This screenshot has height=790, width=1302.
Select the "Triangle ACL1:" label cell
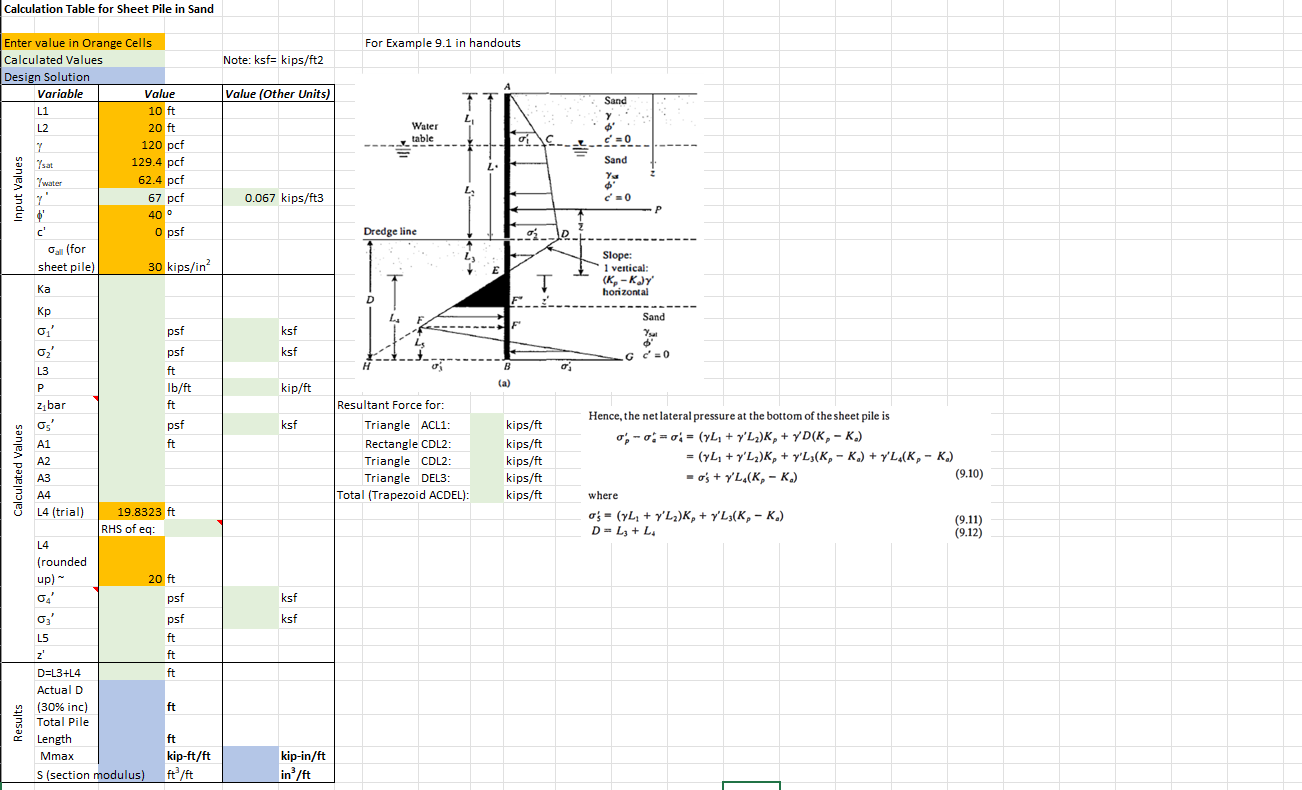[408, 425]
